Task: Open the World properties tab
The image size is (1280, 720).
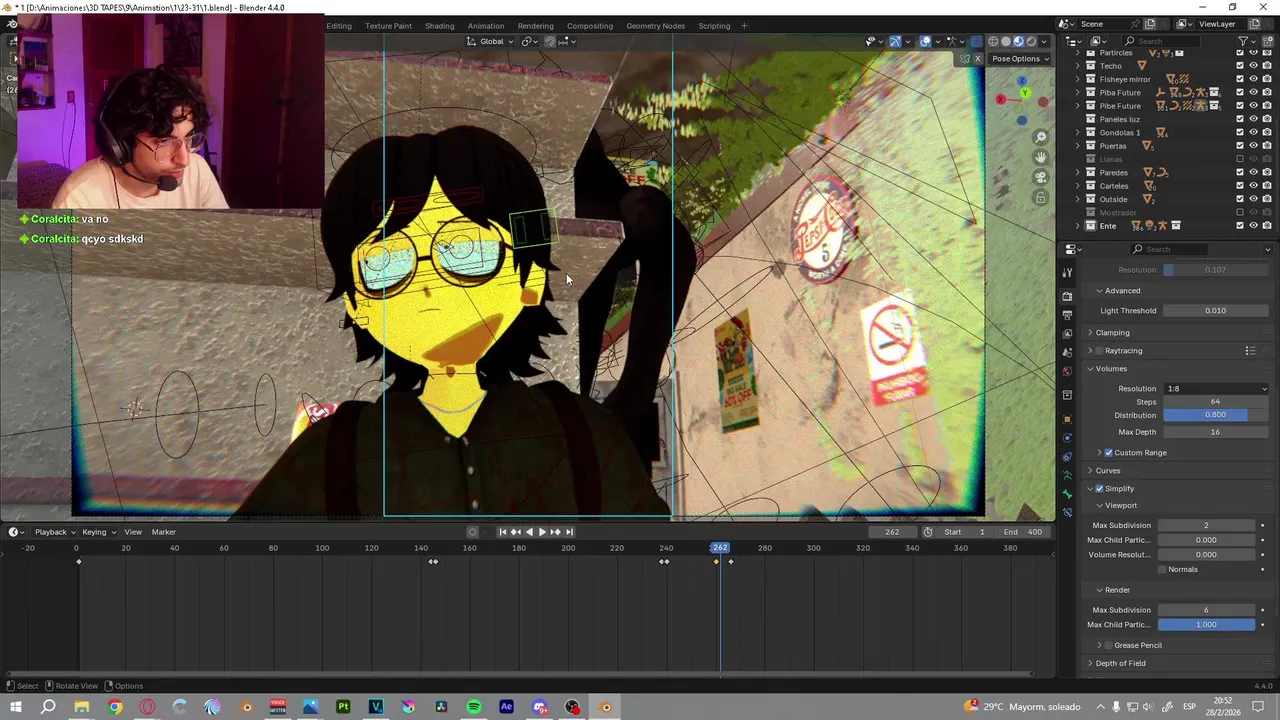Action: [1067, 371]
